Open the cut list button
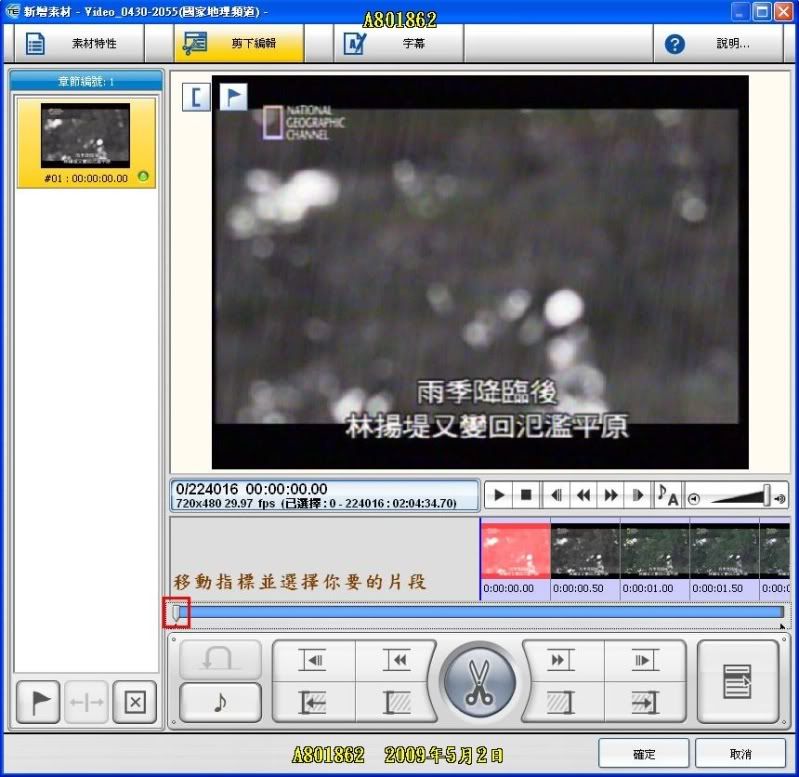The height and width of the screenshot is (777, 799). coord(738,682)
